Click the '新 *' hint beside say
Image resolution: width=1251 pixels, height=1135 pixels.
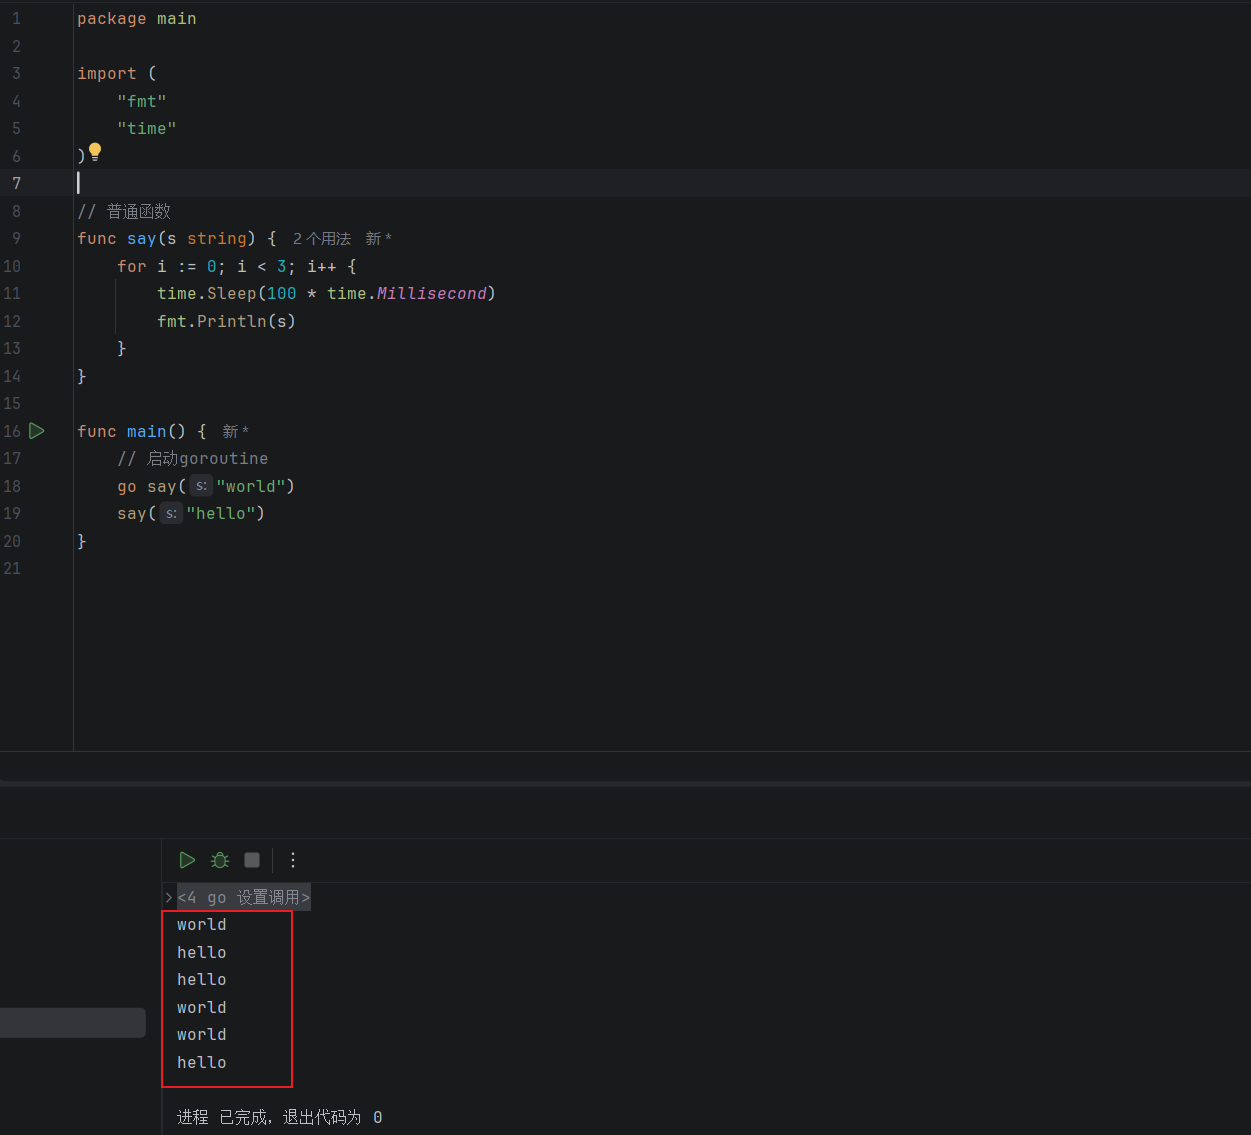(379, 239)
